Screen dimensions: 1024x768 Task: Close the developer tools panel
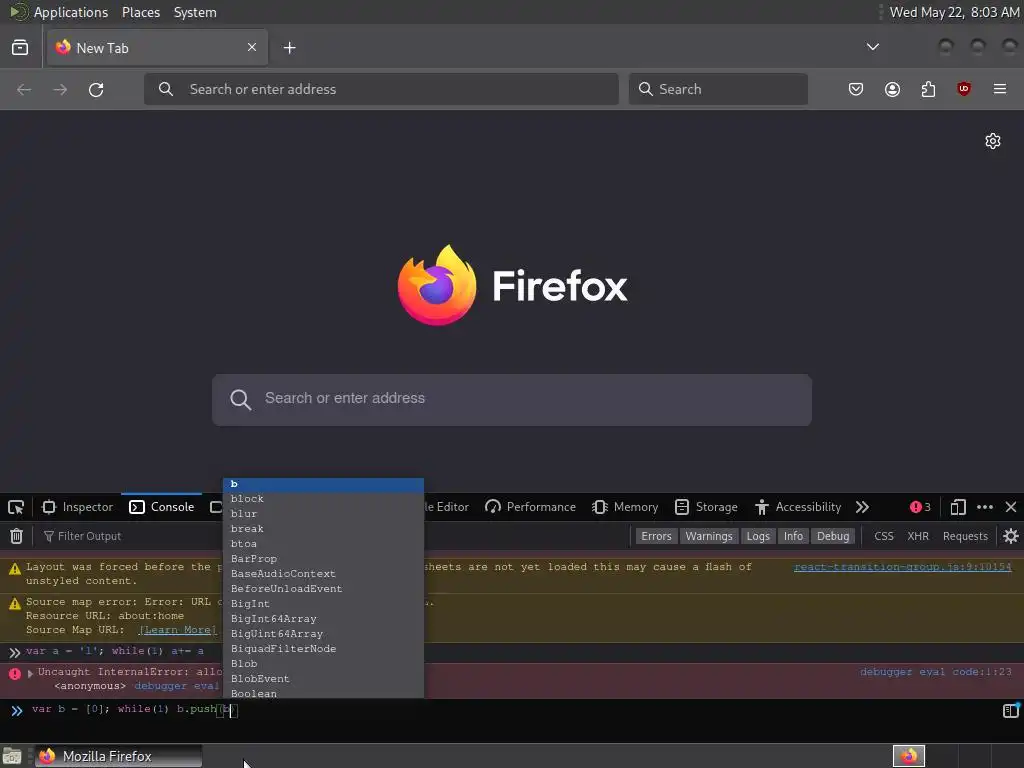coord(1011,507)
